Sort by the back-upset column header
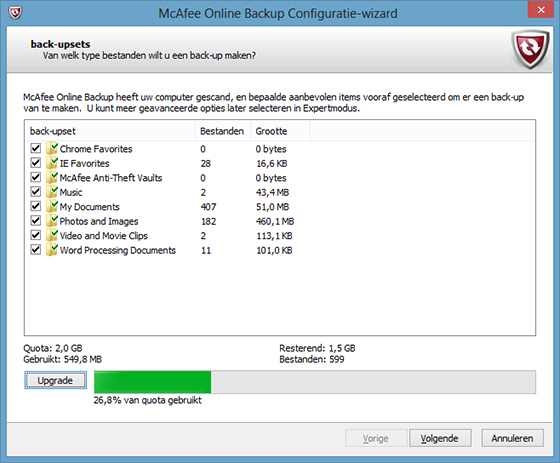 click(x=110, y=131)
